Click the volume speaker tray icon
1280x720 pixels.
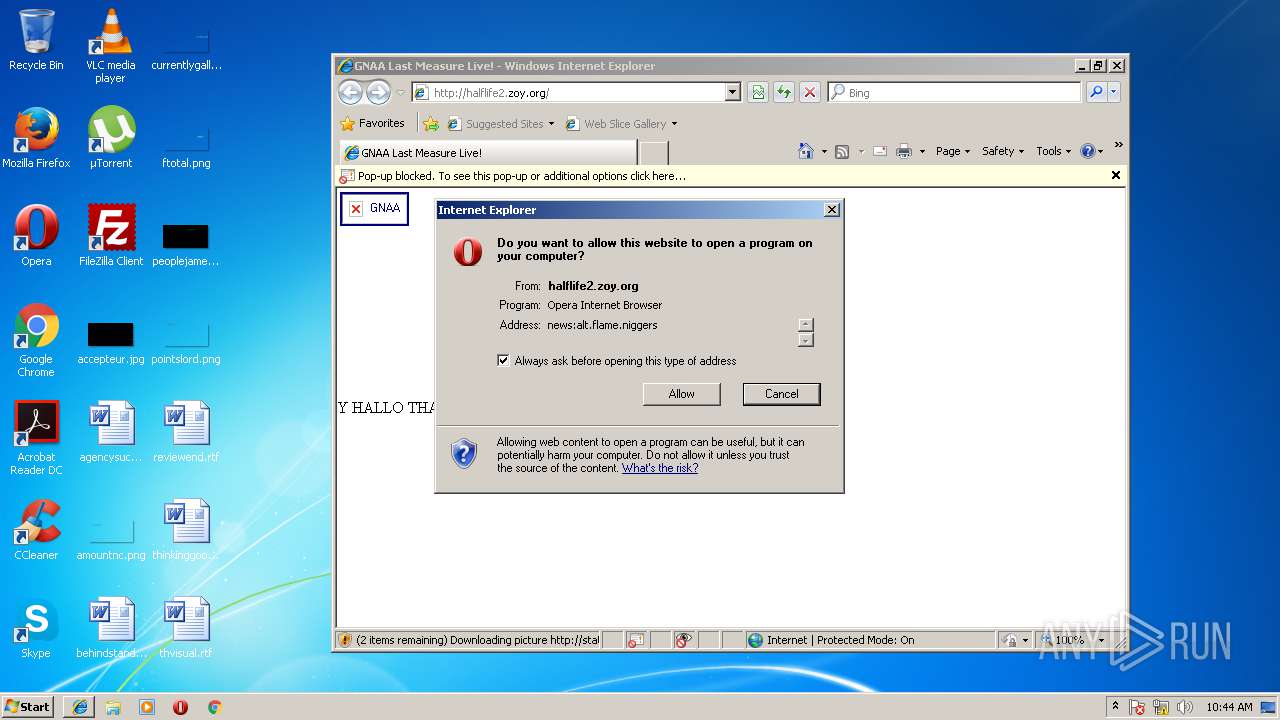(x=1185, y=707)
